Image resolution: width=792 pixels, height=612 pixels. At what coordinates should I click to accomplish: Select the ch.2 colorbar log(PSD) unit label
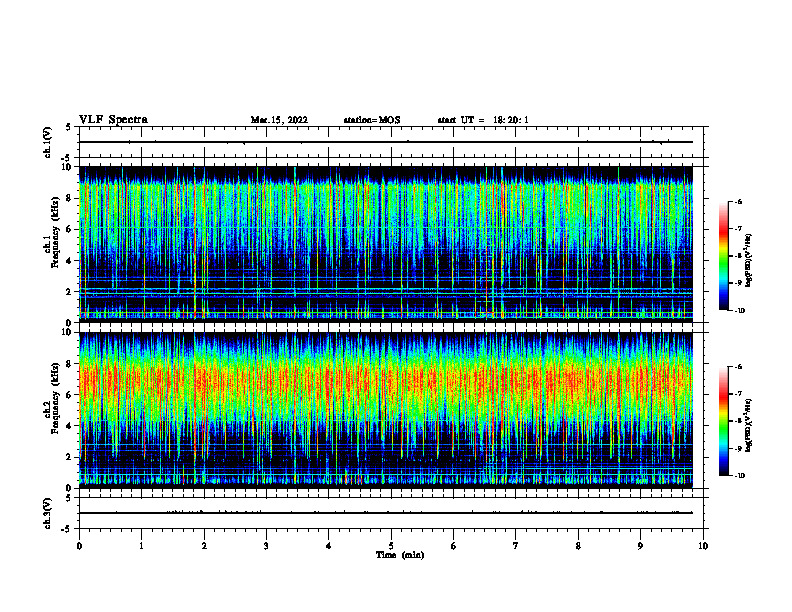click(x=748, y=425)
